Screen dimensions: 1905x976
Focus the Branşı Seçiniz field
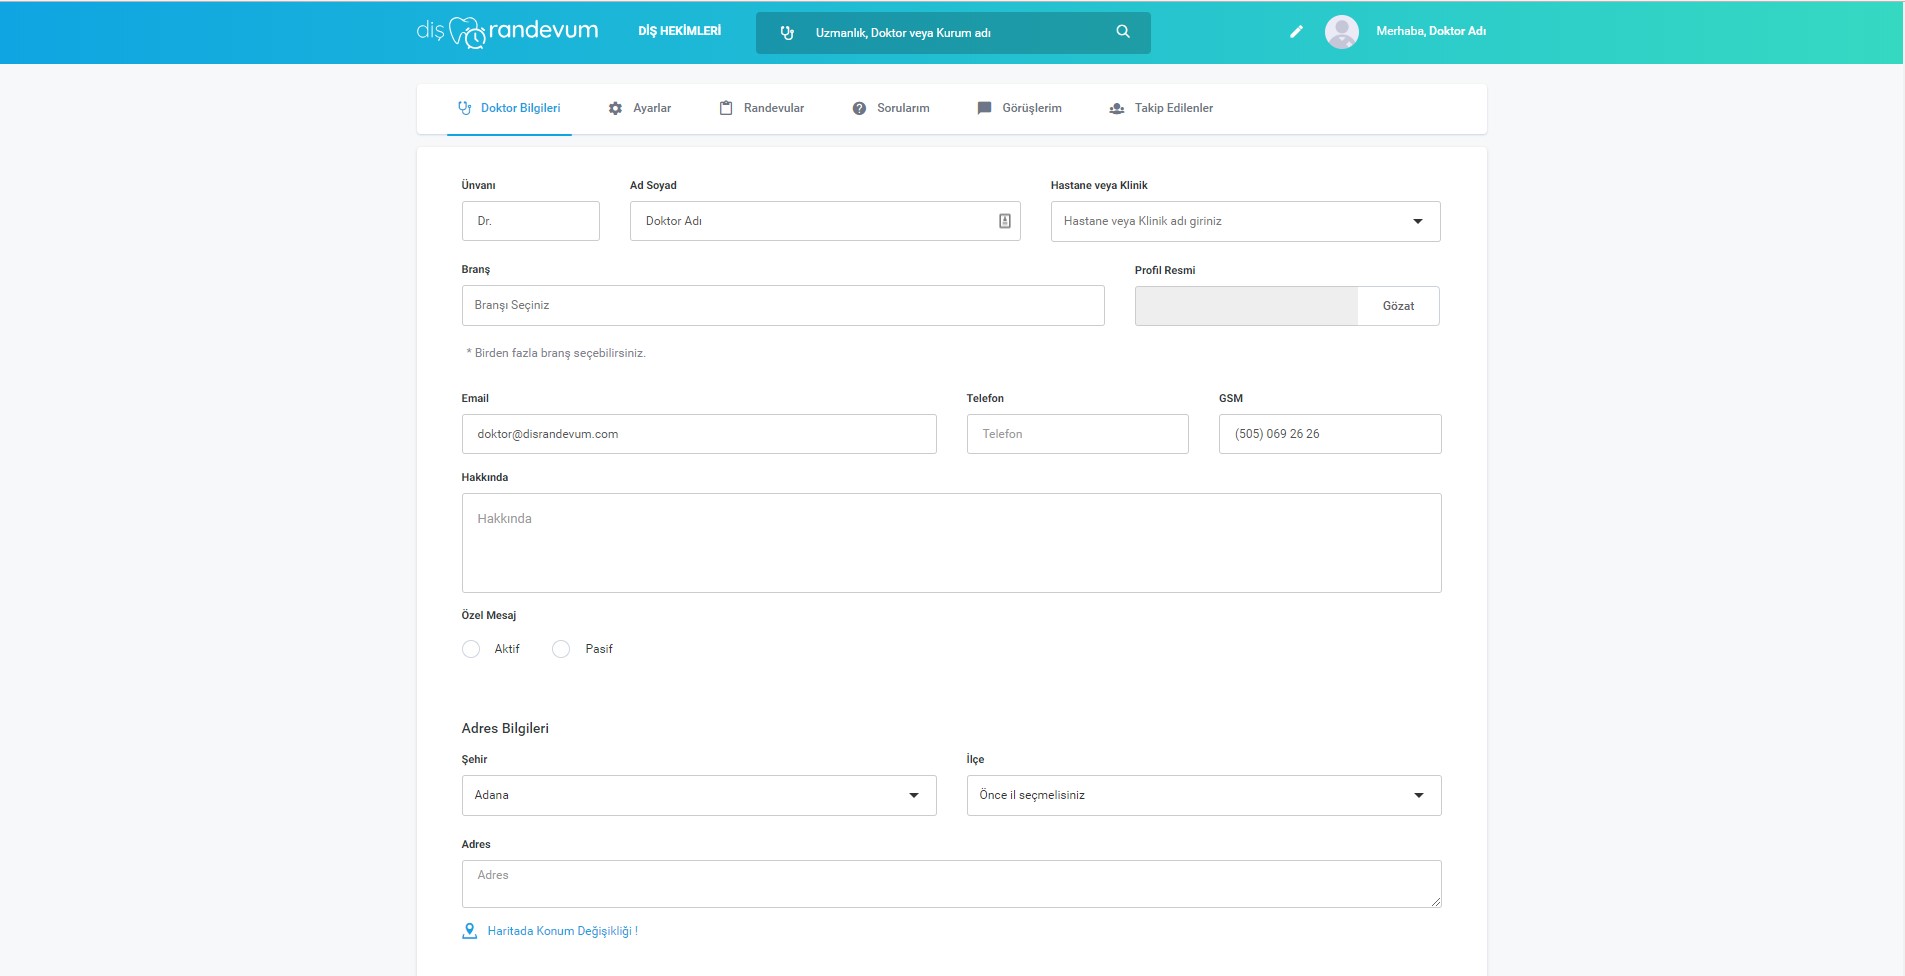(782, 305)
